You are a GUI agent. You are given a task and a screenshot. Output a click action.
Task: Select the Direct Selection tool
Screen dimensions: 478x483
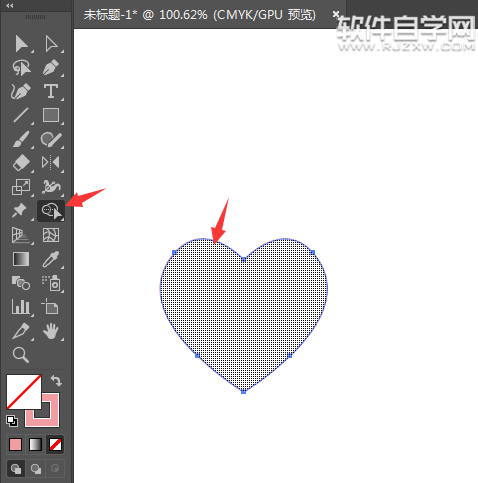[x=51, y=44]
